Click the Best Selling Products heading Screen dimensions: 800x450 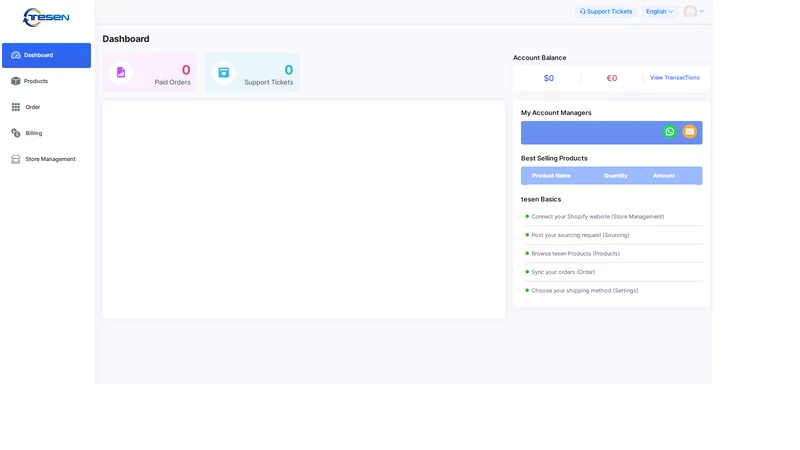click(554, 158)
